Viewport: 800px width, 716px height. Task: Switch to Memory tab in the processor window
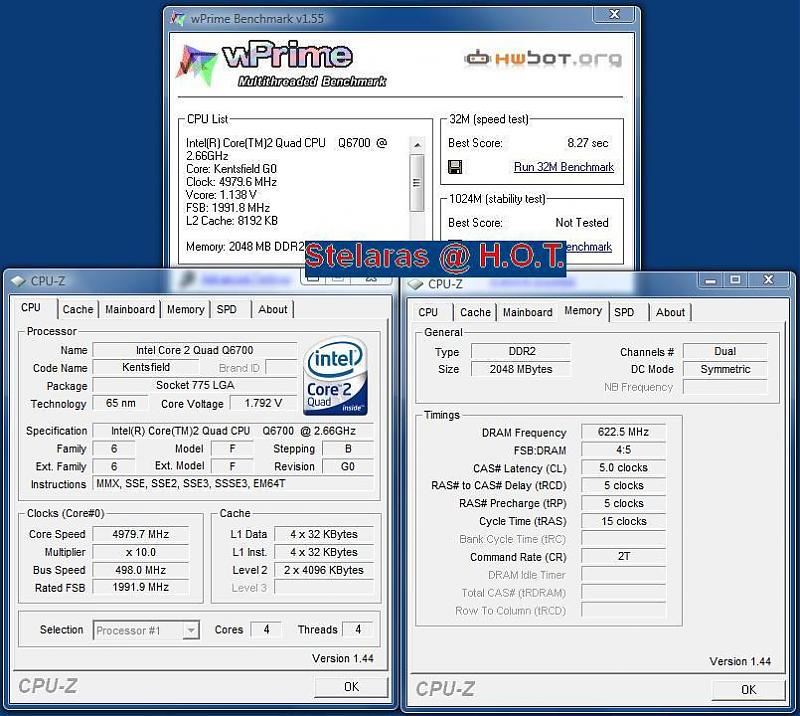186,309
